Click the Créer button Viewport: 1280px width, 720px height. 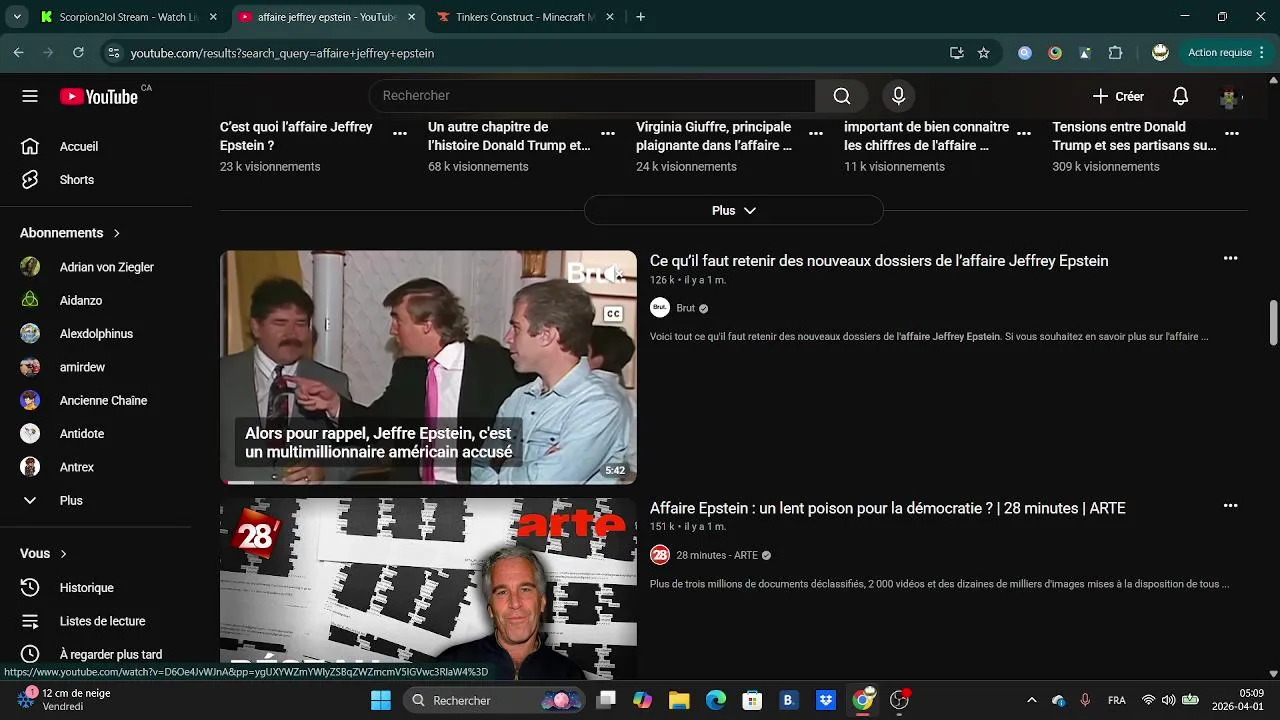[1118, 96]
